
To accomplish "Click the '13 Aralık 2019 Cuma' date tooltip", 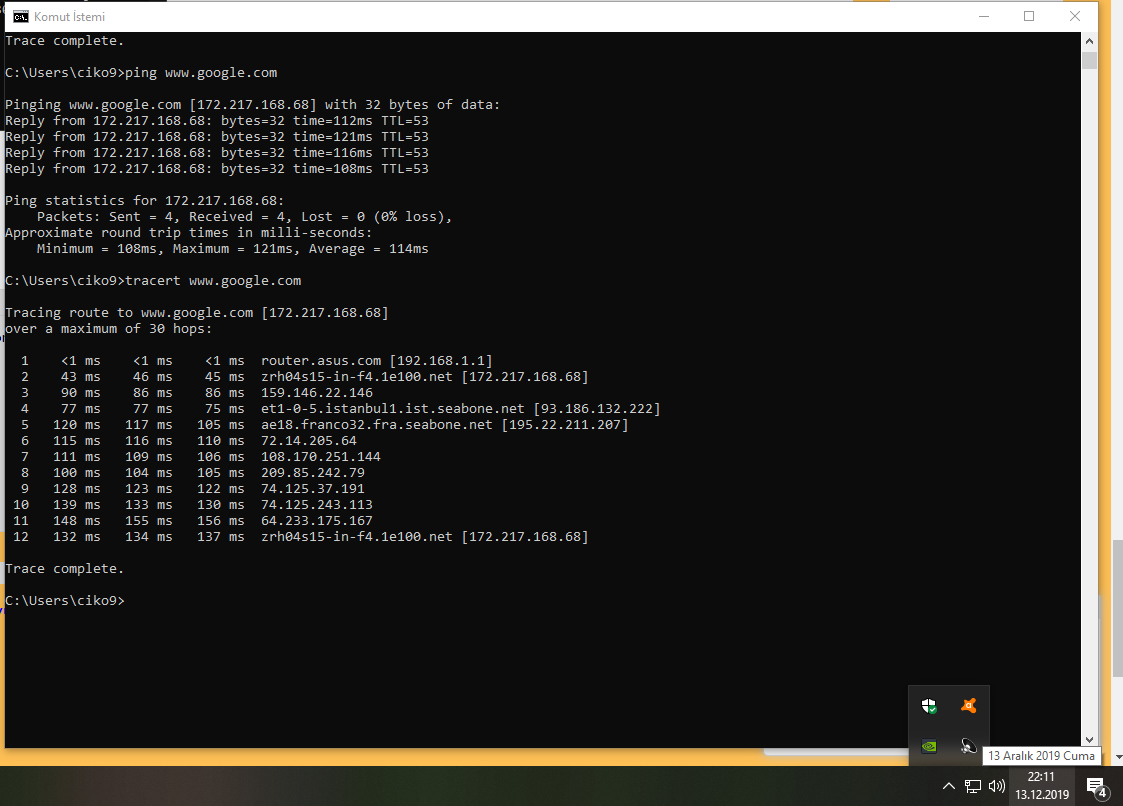I will pyautogui.click(x=1041, y=756).
